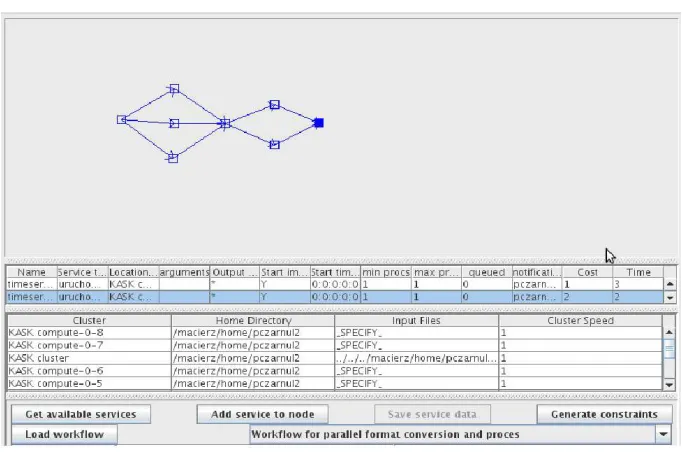Select the highlighted service row with Cost 2
Viewport: 682px width, 452px height.
click(335, 297)
